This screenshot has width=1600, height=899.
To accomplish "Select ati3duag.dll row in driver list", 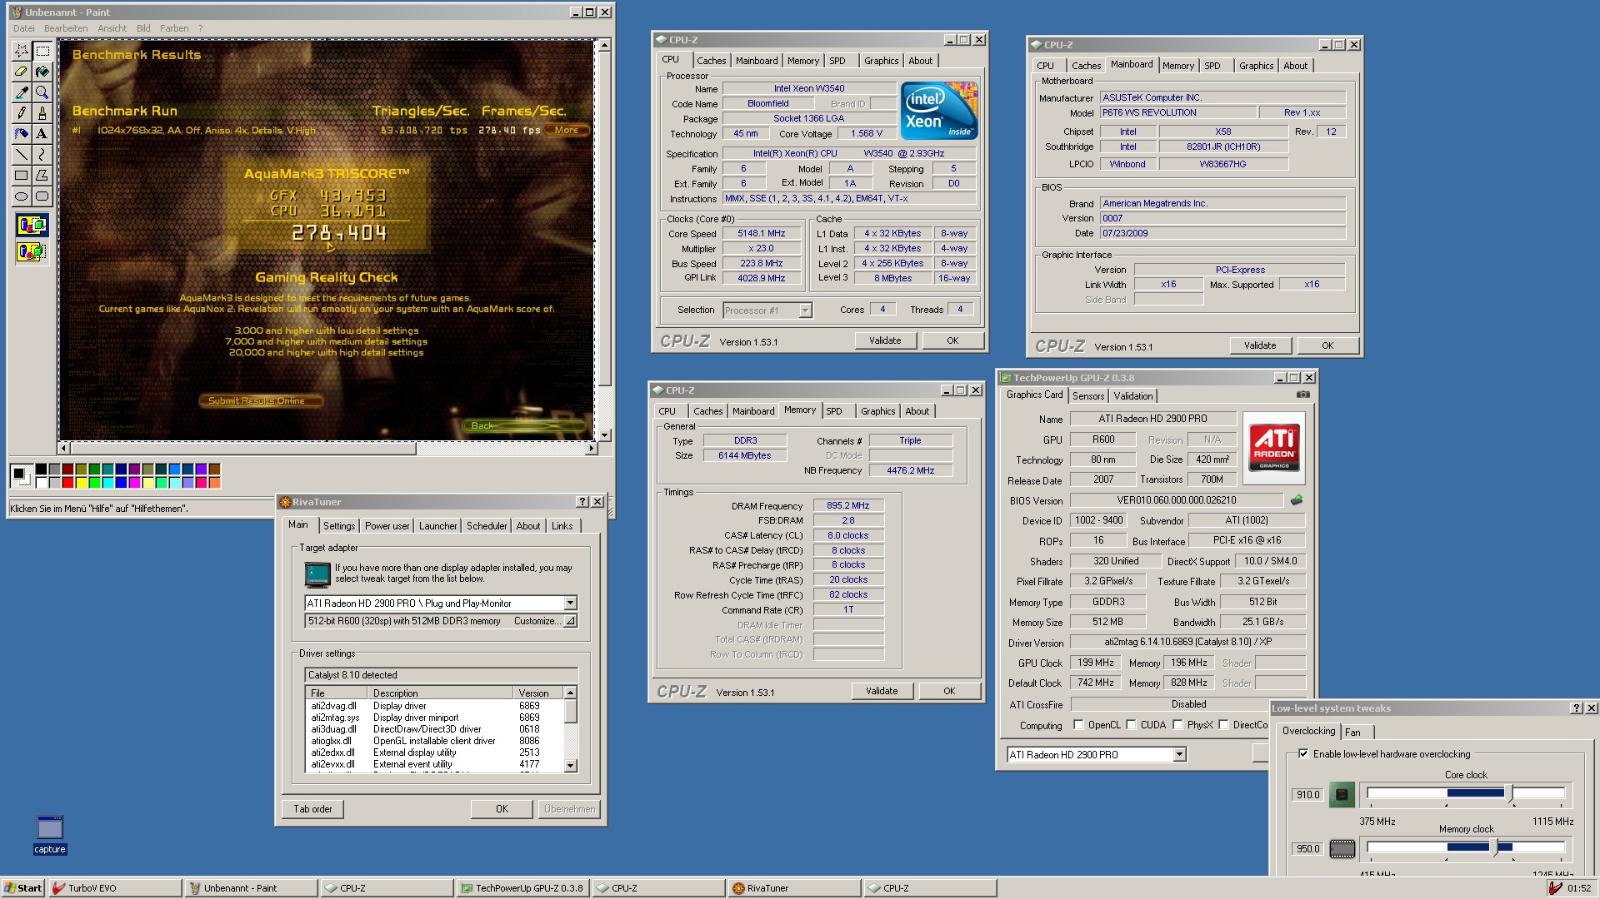I will click(x=435, y=729).
